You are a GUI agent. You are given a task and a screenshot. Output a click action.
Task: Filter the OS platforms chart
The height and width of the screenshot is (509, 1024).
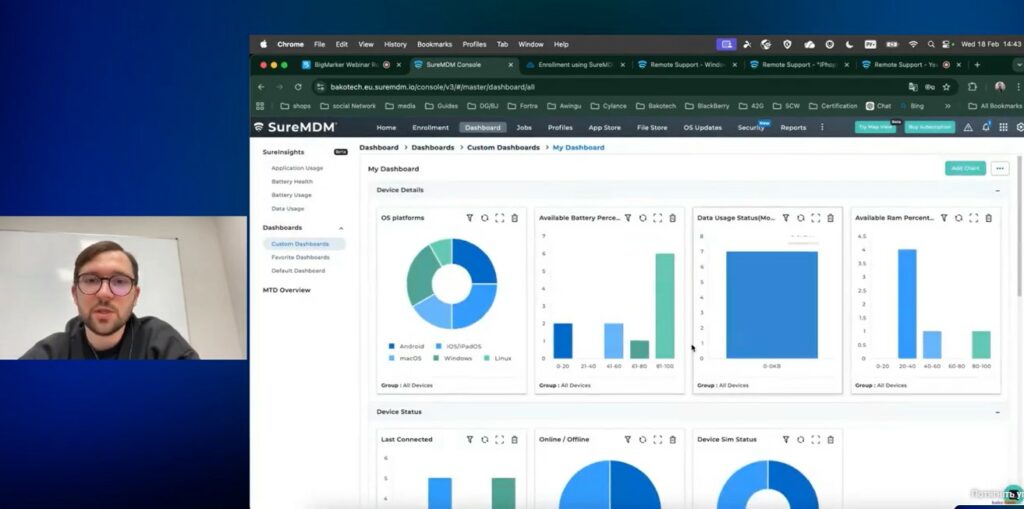tap(470, 218)
